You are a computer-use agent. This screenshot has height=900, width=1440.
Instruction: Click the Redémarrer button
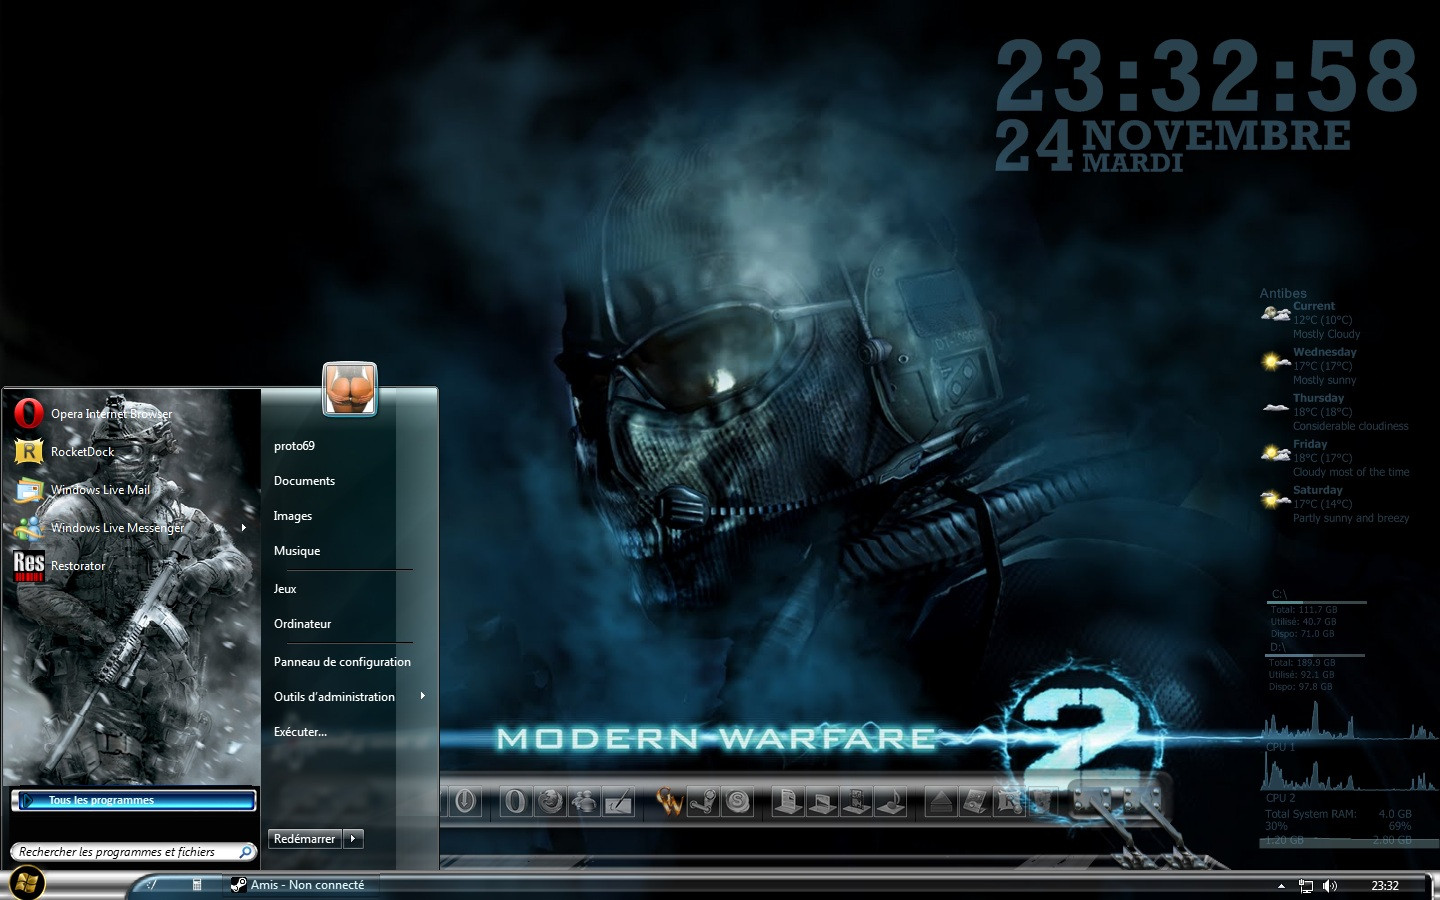[x=305, y=839]
